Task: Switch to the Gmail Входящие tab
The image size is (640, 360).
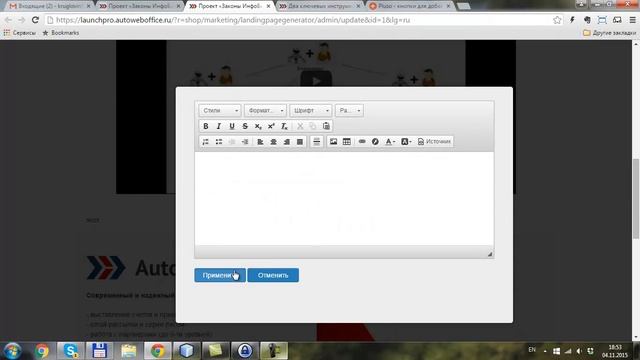Action: [x=49, y=6]
